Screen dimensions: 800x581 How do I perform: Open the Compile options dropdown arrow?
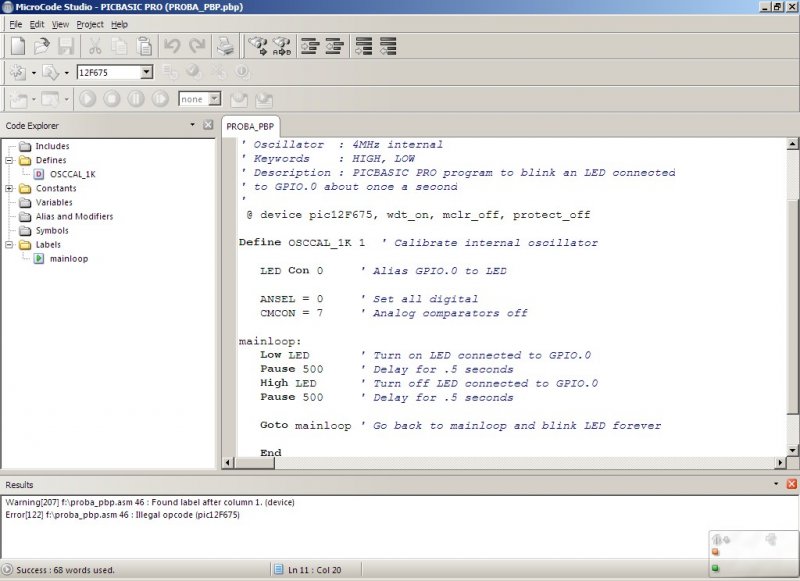click(x=34, y=73)
